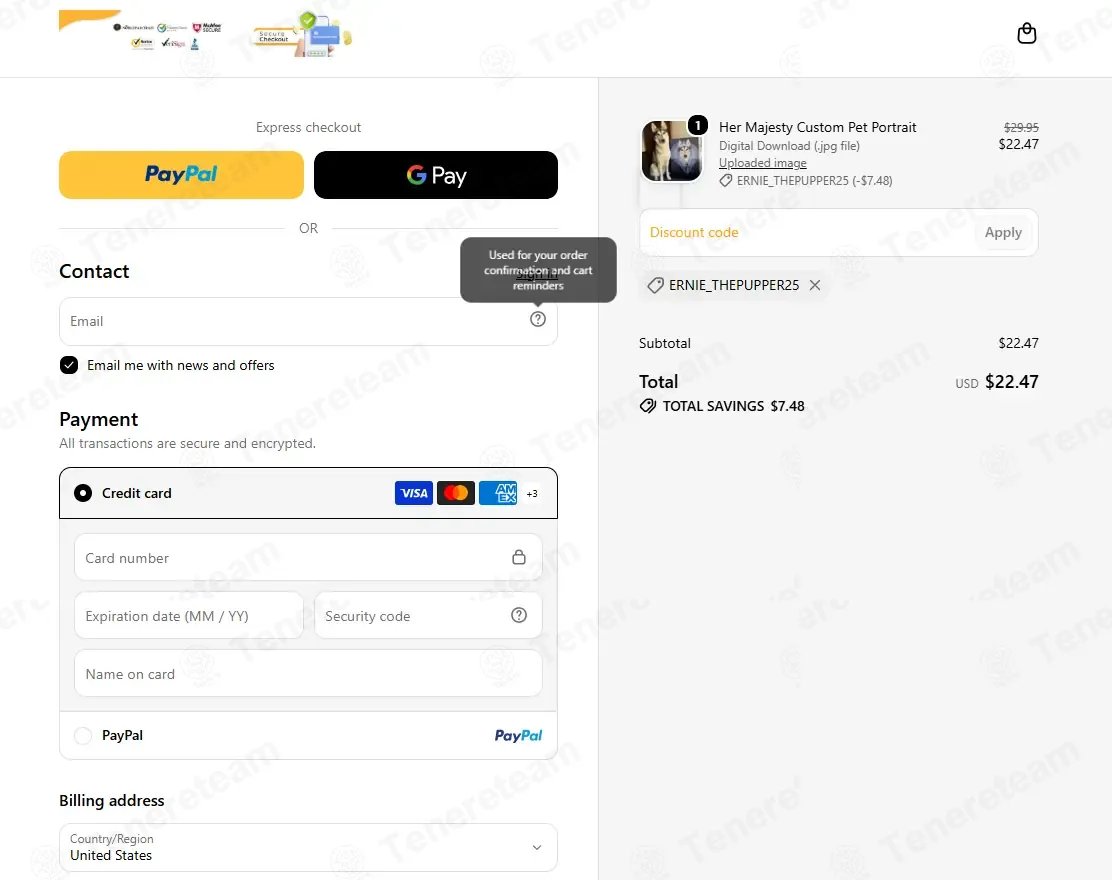Click the crossed-out $29.95 price
Screen dimensions: 1112x880
(1021, 128)
